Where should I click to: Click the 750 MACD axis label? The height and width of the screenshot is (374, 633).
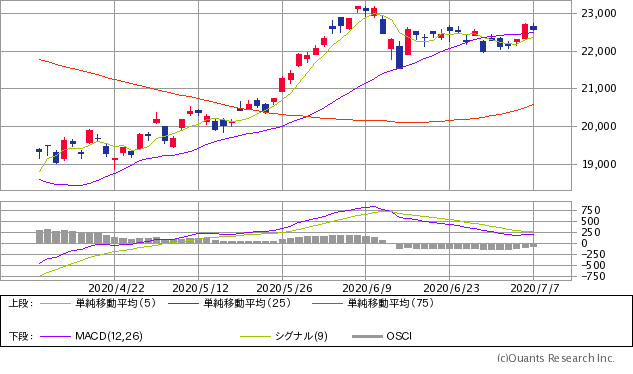click(x=591, y=210)
